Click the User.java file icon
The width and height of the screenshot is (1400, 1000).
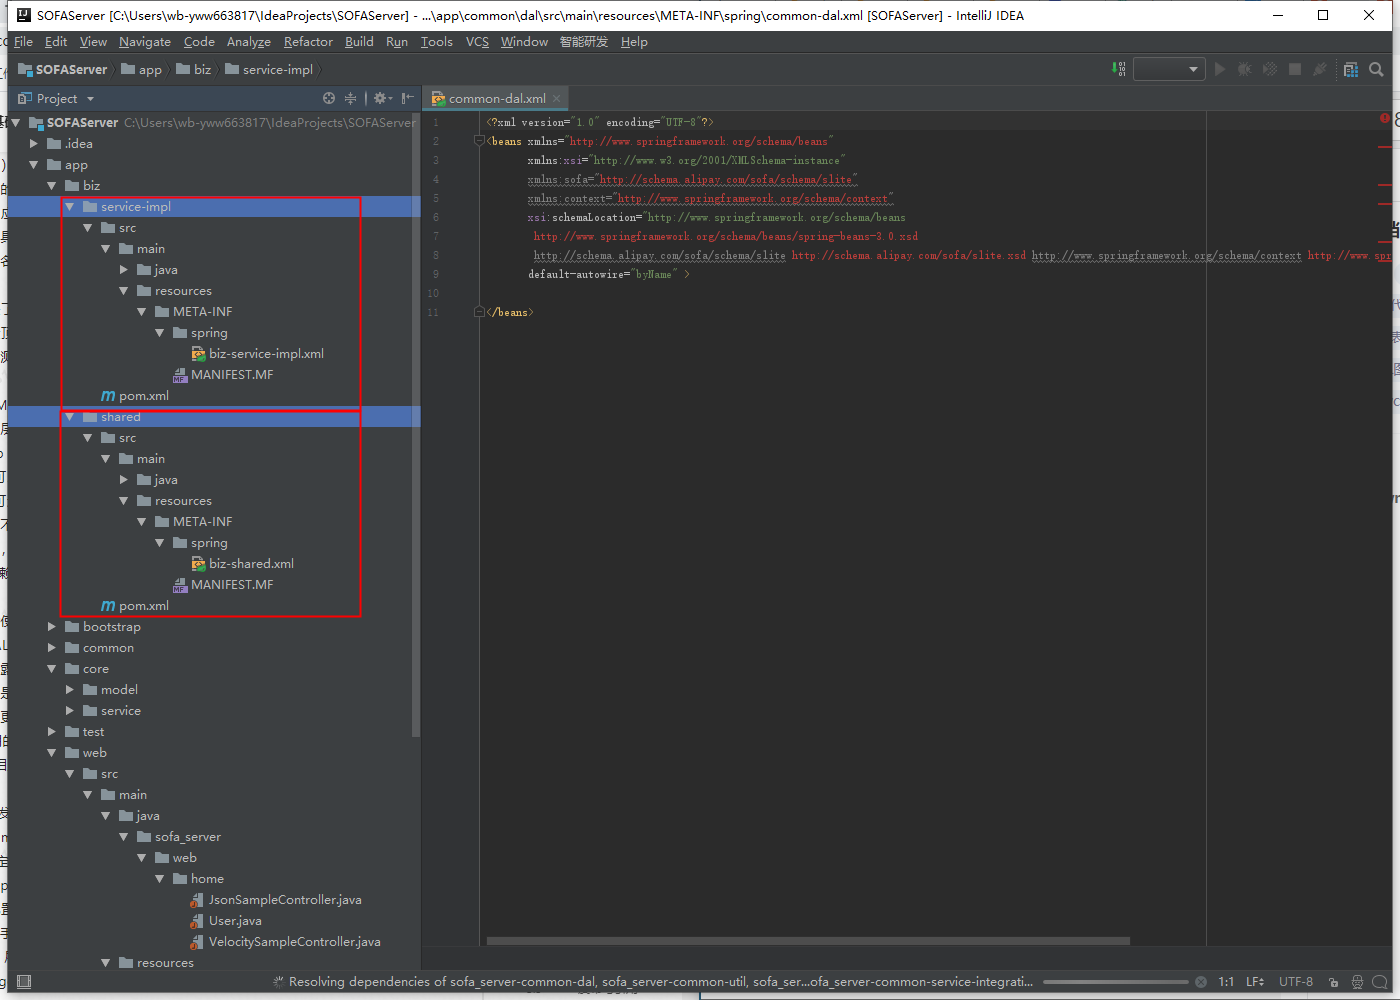pos(198,921)
